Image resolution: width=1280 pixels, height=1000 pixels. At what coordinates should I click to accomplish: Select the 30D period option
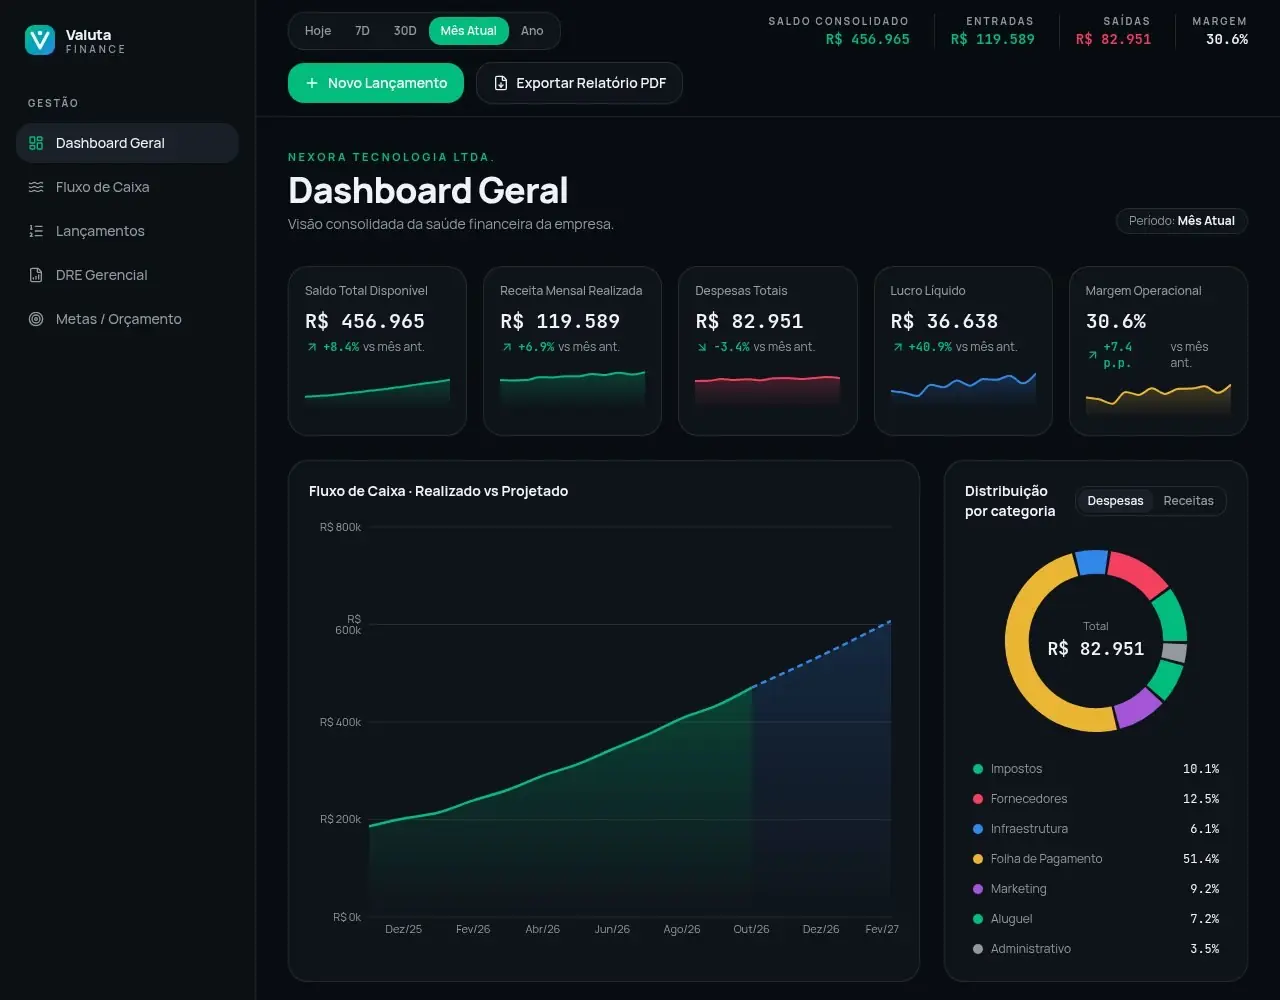point(405,31)
